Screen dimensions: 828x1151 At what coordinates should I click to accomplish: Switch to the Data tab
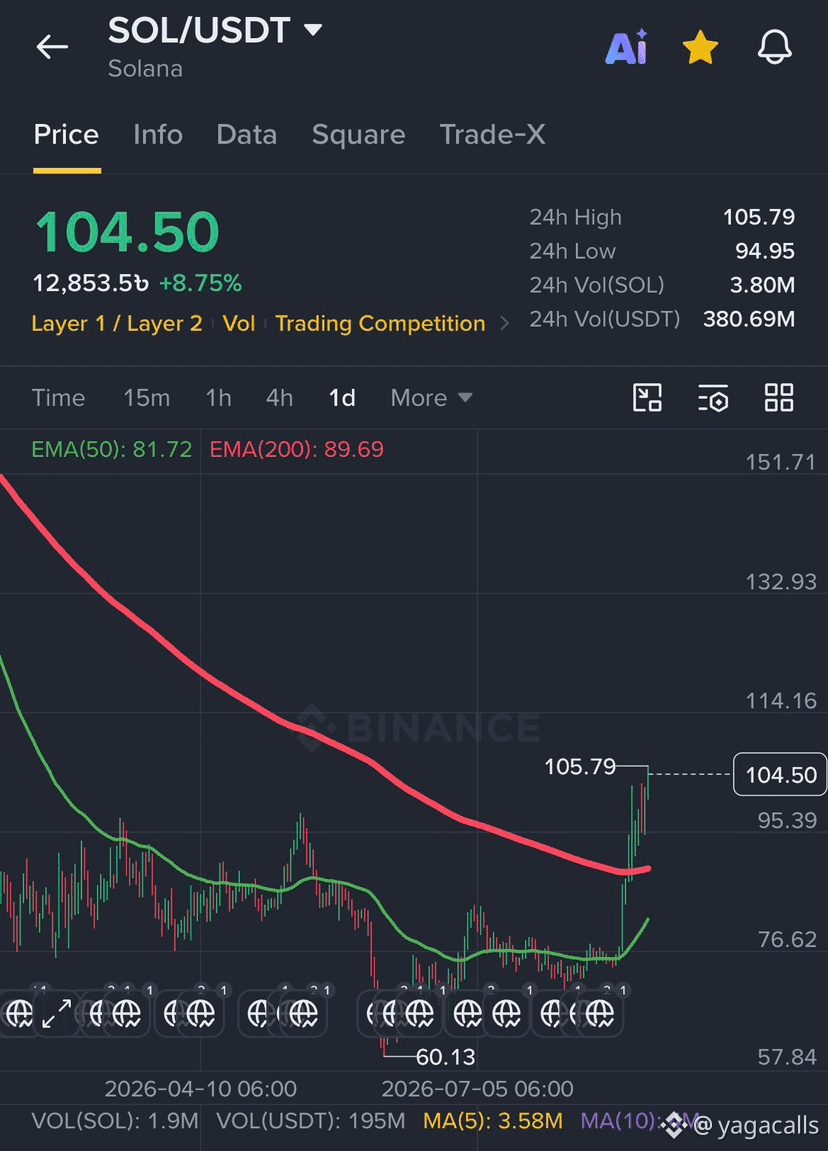tap(247, 135)
